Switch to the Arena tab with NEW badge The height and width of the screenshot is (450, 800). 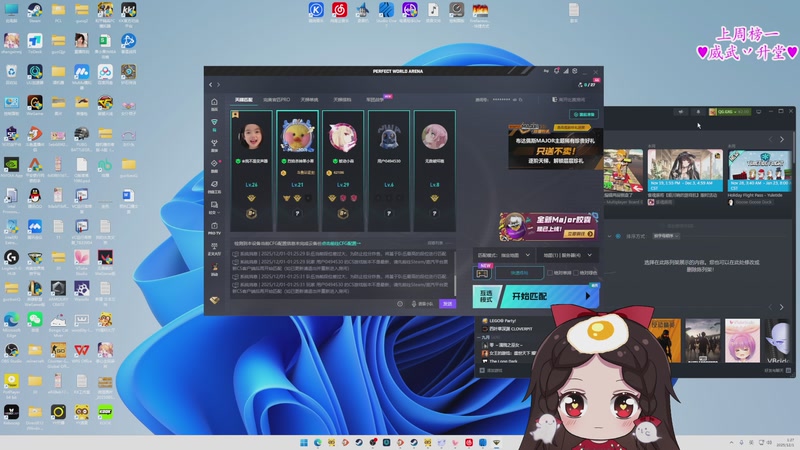pyautogui.click(x=376, y=99)
